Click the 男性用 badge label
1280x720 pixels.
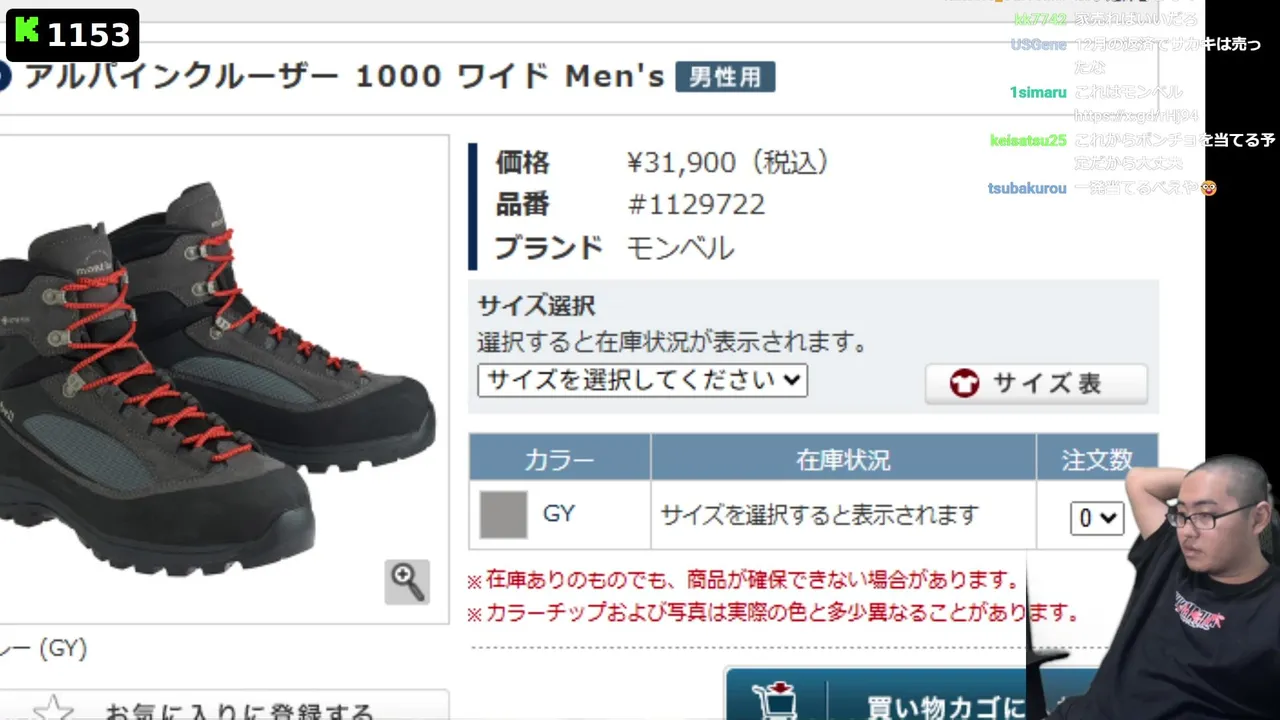pyautogui.click(x=725, y=77)
